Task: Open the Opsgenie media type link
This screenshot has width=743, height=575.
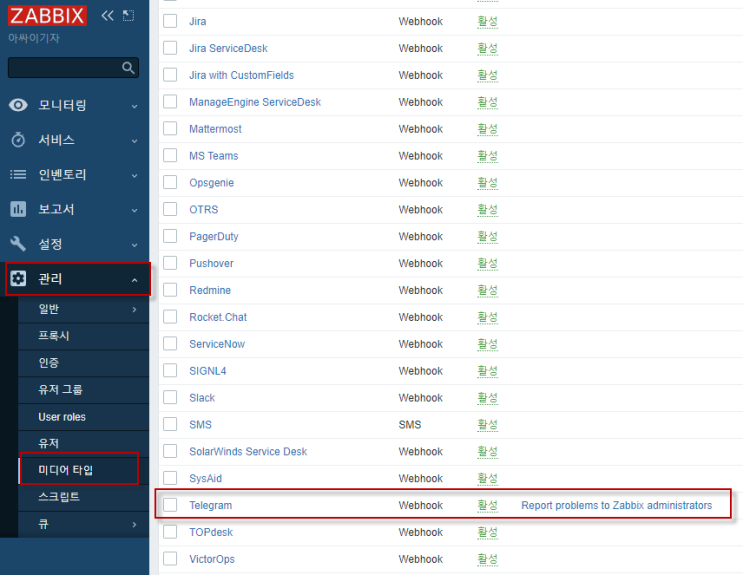Action: point(211,183)
